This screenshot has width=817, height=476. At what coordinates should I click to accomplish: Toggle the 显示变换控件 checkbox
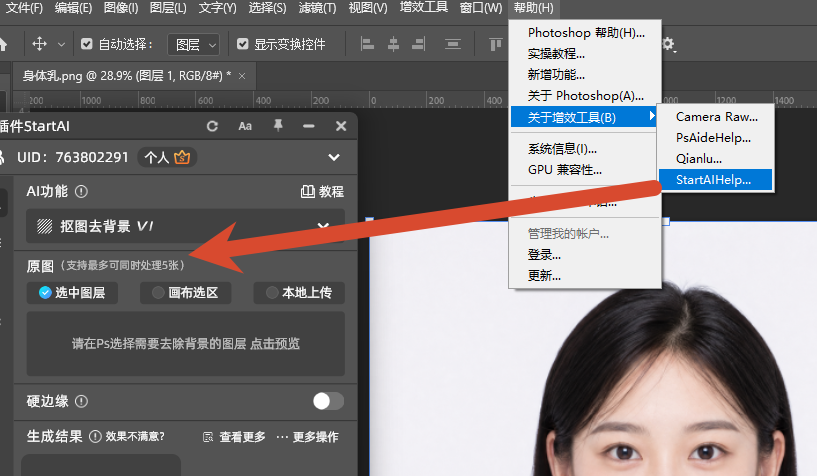tap(242, 44)
